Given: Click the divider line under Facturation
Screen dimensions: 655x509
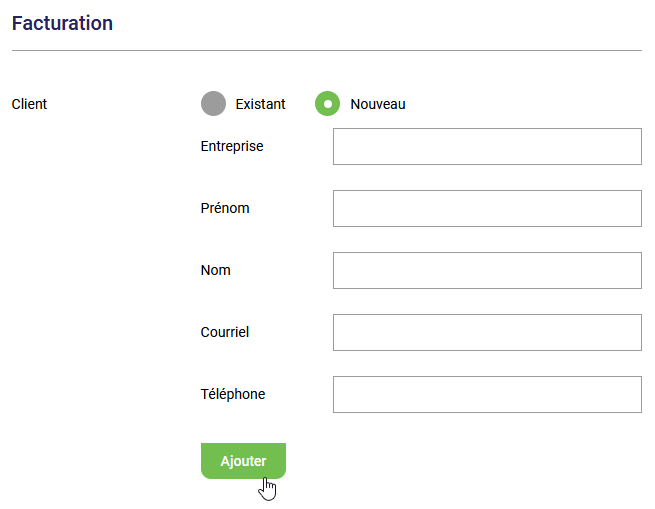Looking at the screenshot, I should click(x=326, y=50).
